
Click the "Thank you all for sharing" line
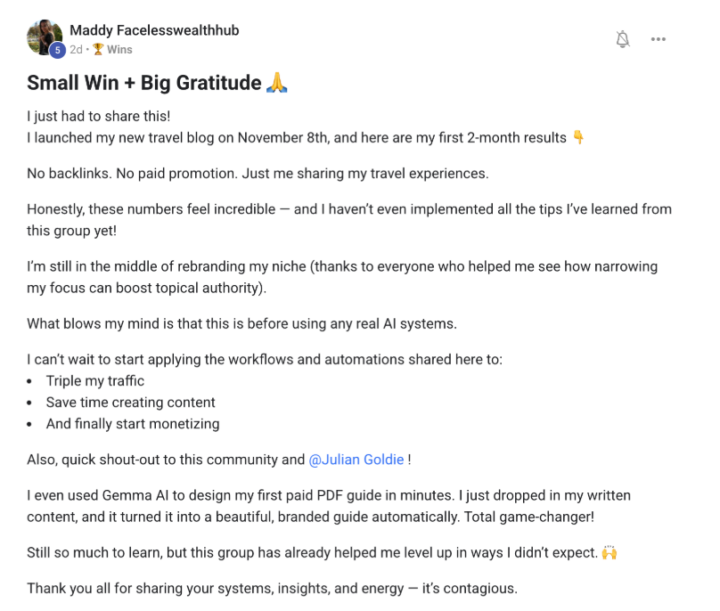[272, 588]
